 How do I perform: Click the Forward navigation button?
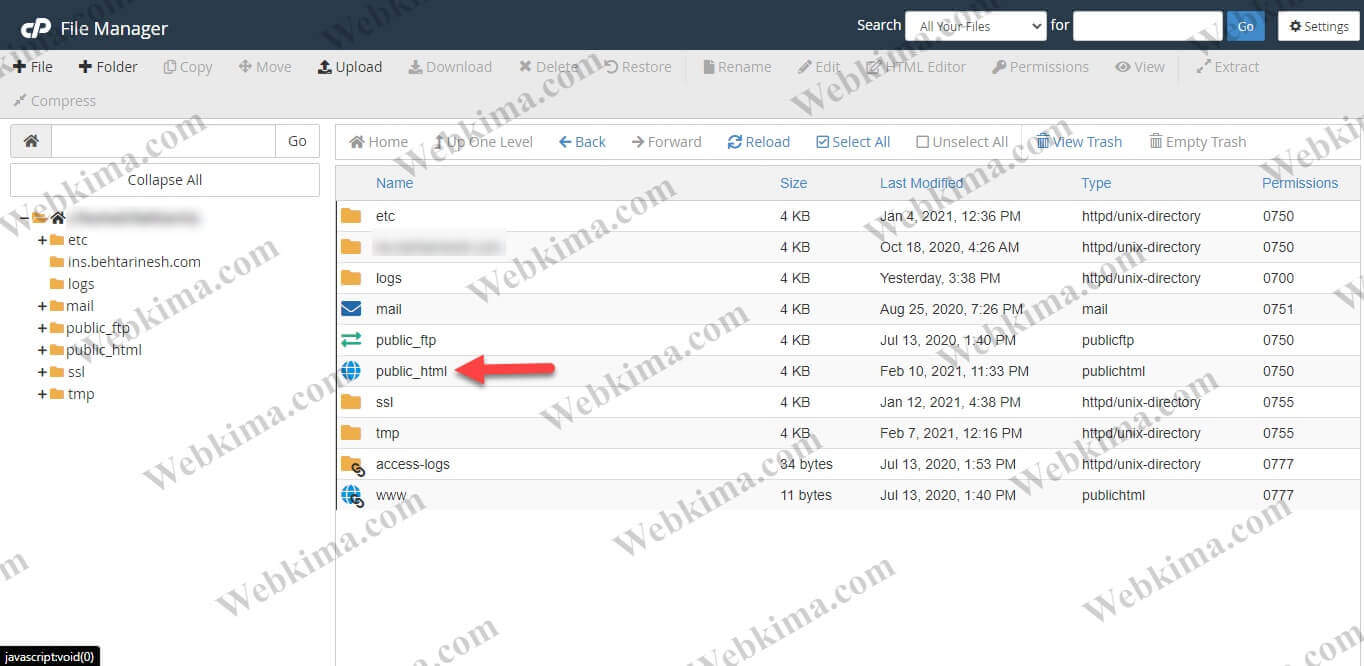[667, 142]
